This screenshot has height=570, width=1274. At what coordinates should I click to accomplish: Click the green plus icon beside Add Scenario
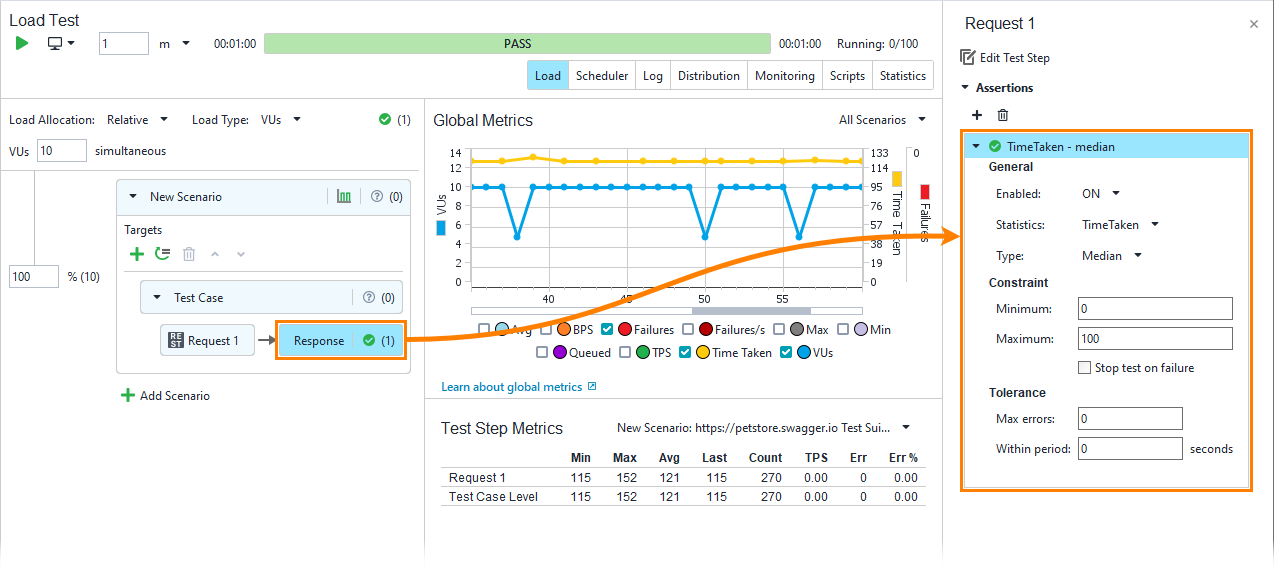(x=127, y=395)
